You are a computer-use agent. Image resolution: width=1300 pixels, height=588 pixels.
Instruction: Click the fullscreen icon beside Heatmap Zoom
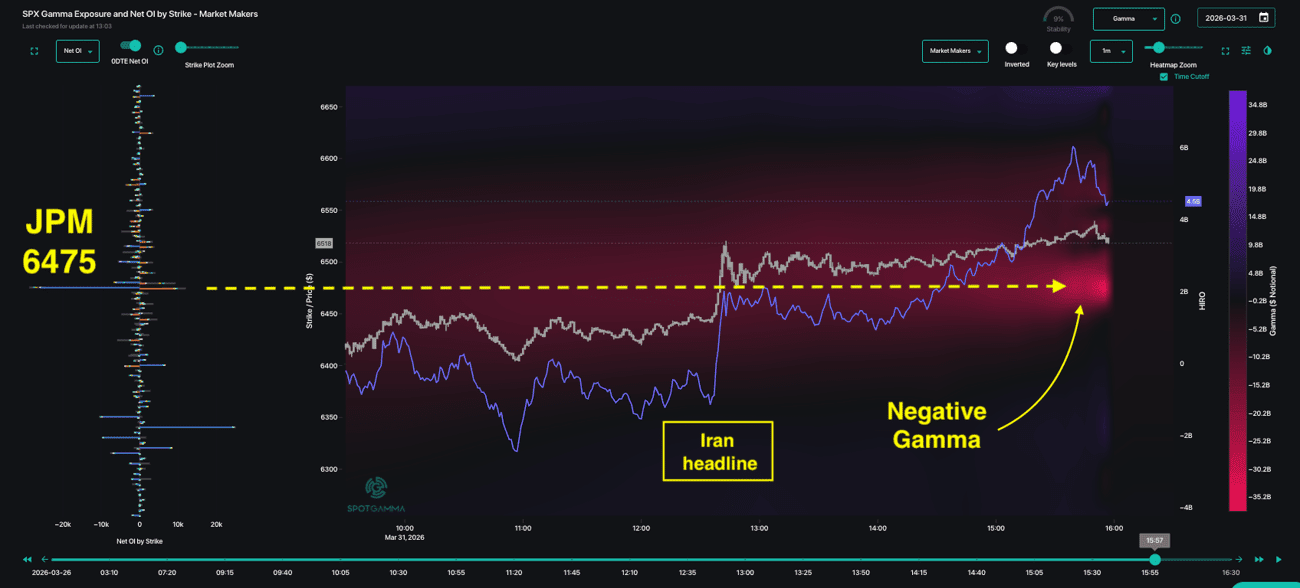point(1224,50)
